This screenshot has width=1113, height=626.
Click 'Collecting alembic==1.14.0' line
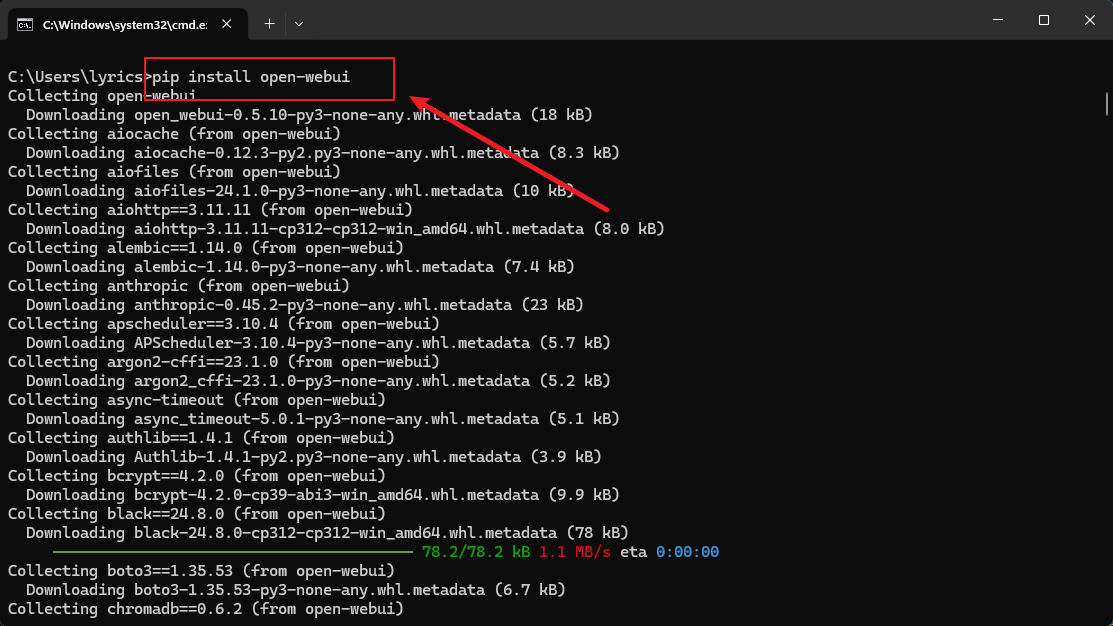tap(206, 248)
